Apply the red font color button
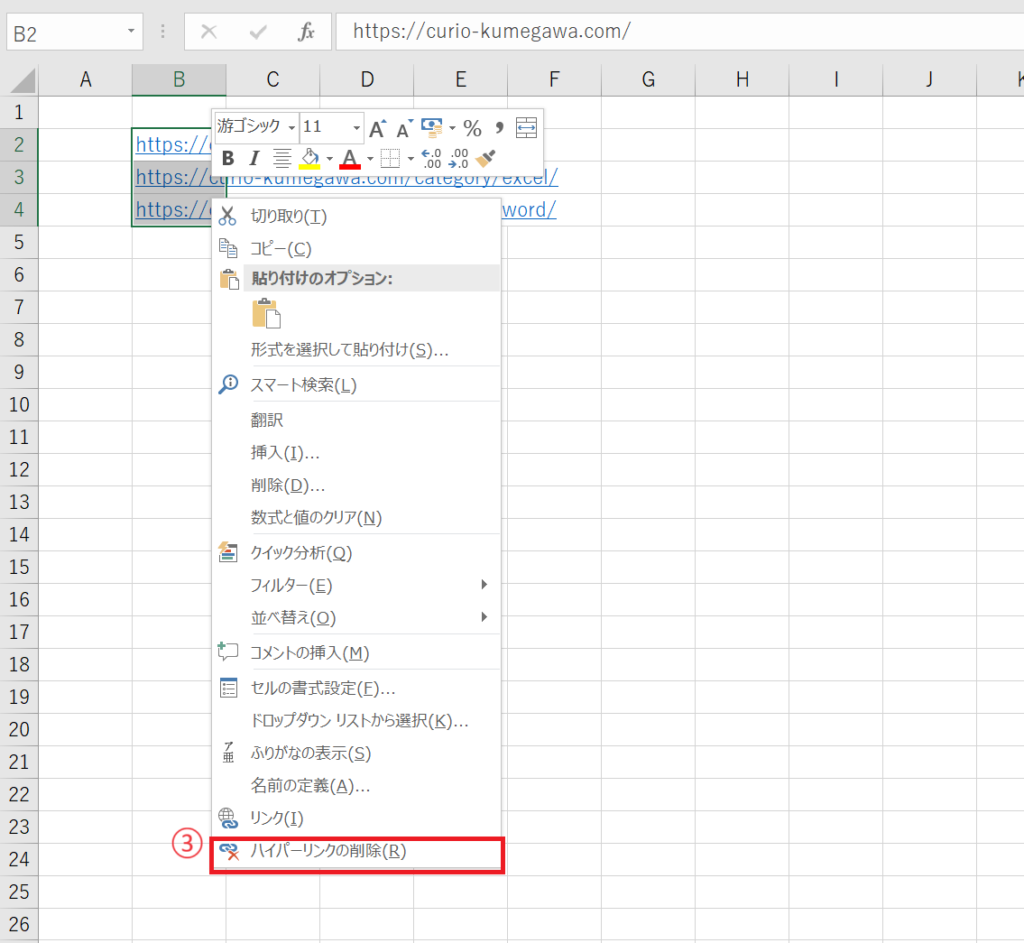 [x=350, y=158]
